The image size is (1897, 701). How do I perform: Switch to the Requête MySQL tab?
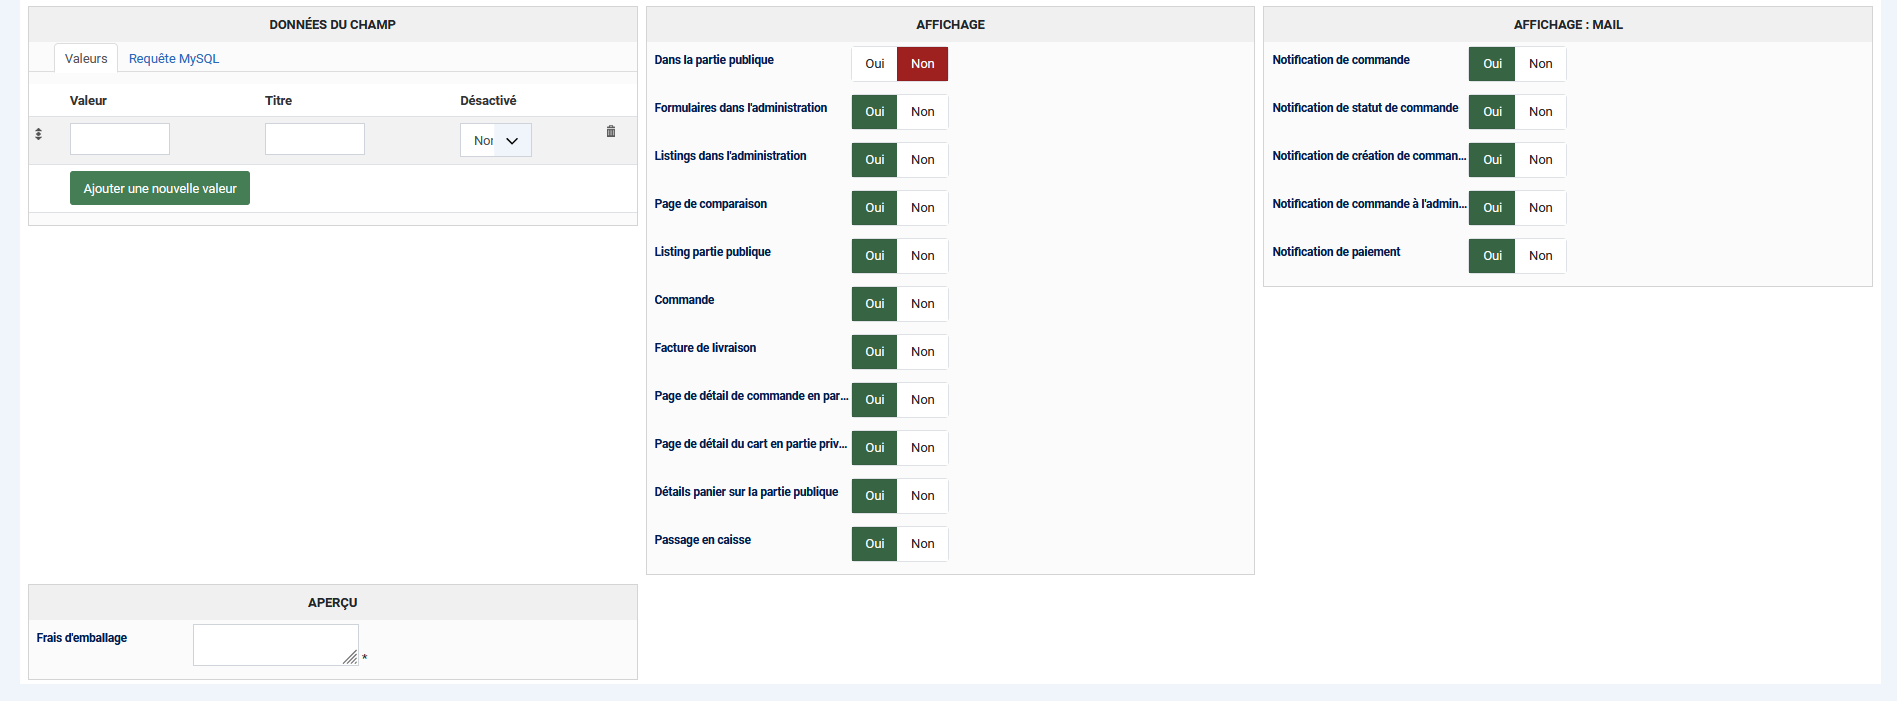point(174,59)
